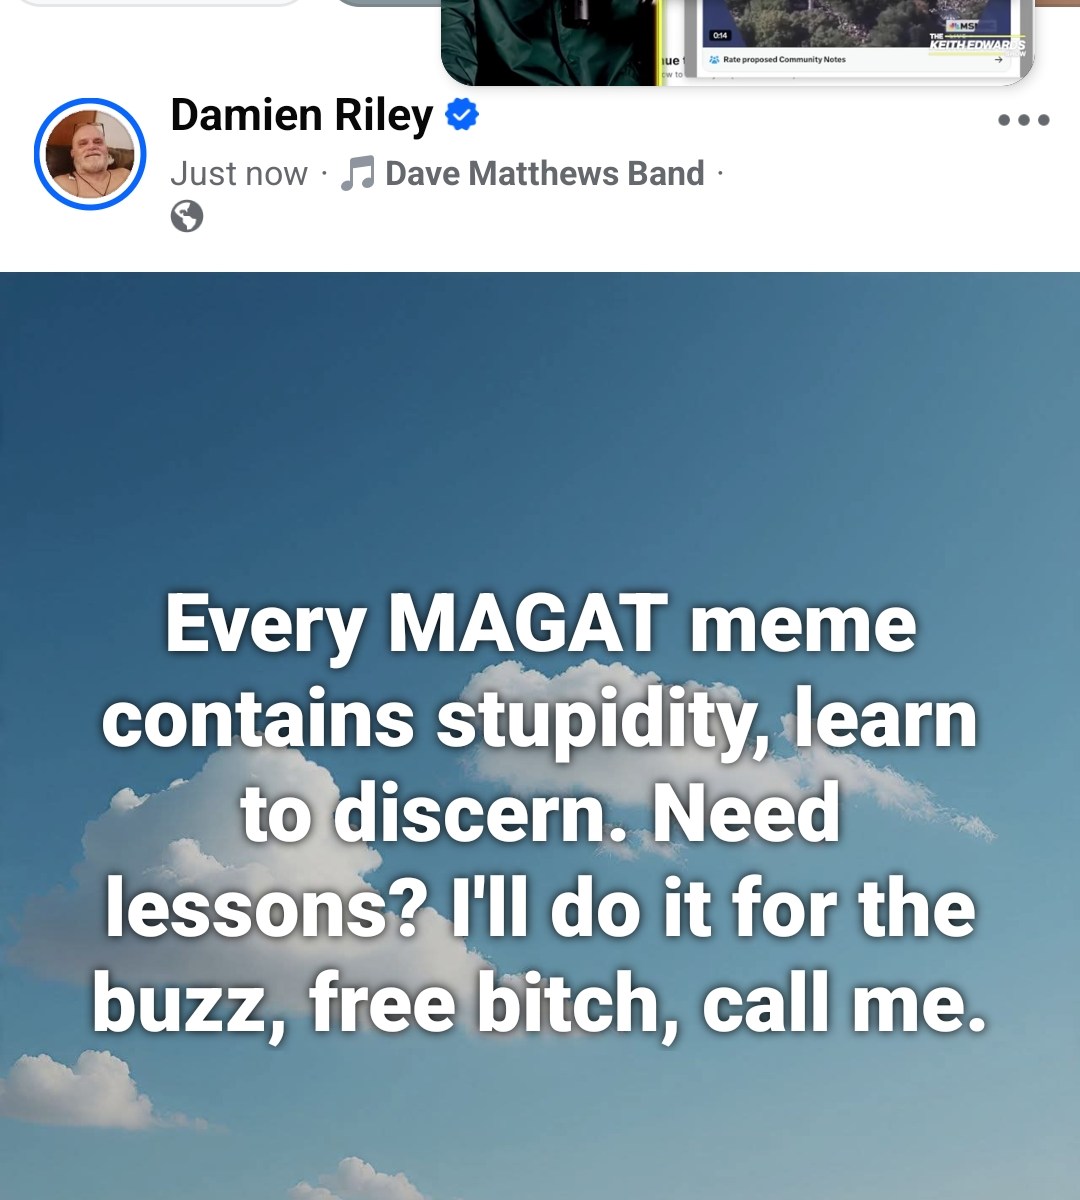Tap the blue verified badge beside Damien Riley
Screen dimensions: 1080x1200
coord(461,114)
